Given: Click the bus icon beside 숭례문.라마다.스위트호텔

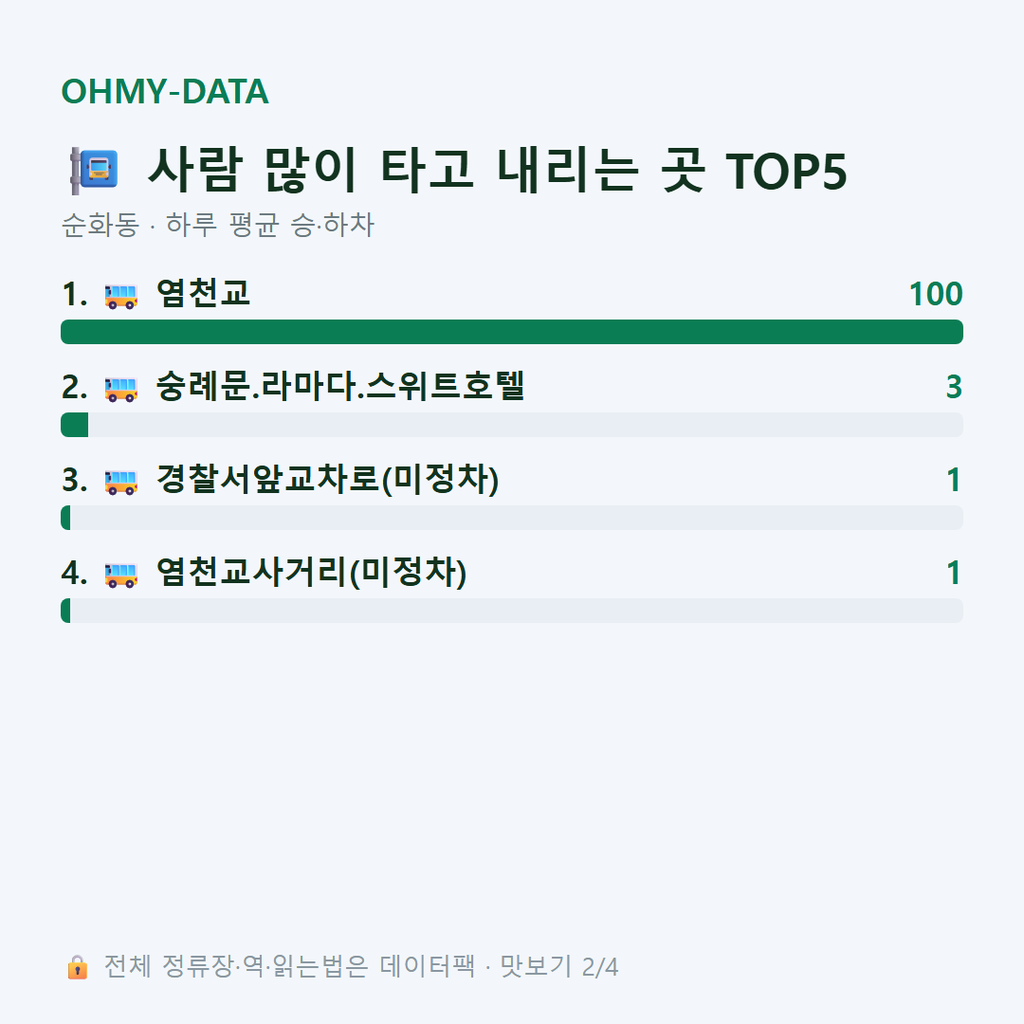Looking at the screenshot, I should tap(121, 389).
